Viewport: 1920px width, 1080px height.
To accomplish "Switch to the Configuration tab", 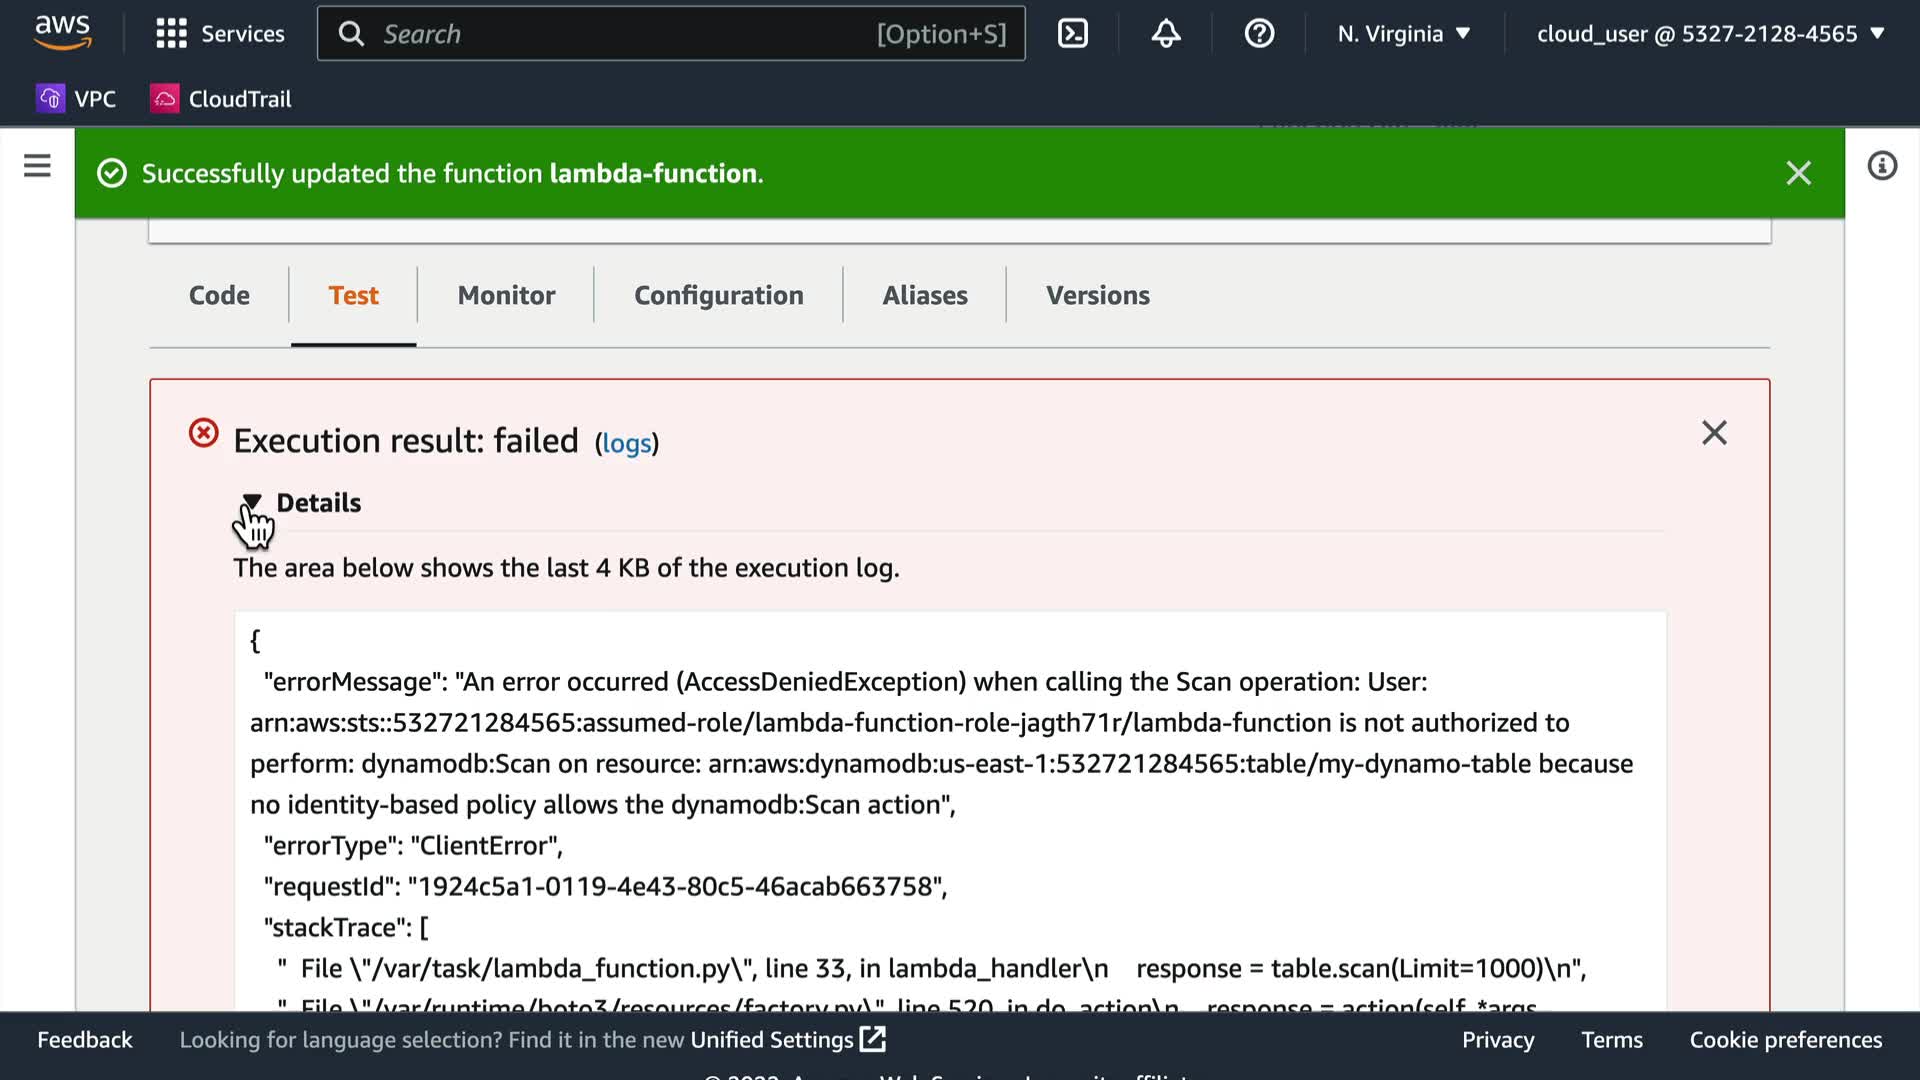I will coord(718,295).
